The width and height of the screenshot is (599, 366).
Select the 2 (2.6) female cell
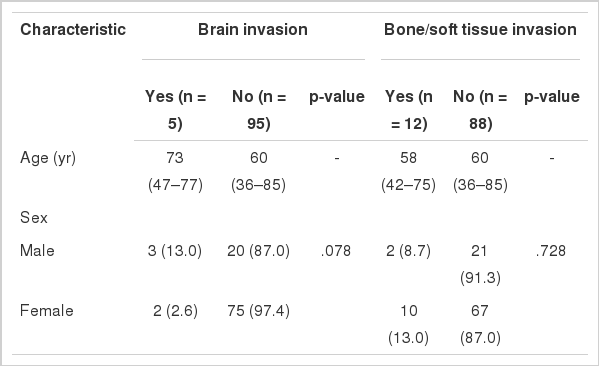click(x=175, y=310)
